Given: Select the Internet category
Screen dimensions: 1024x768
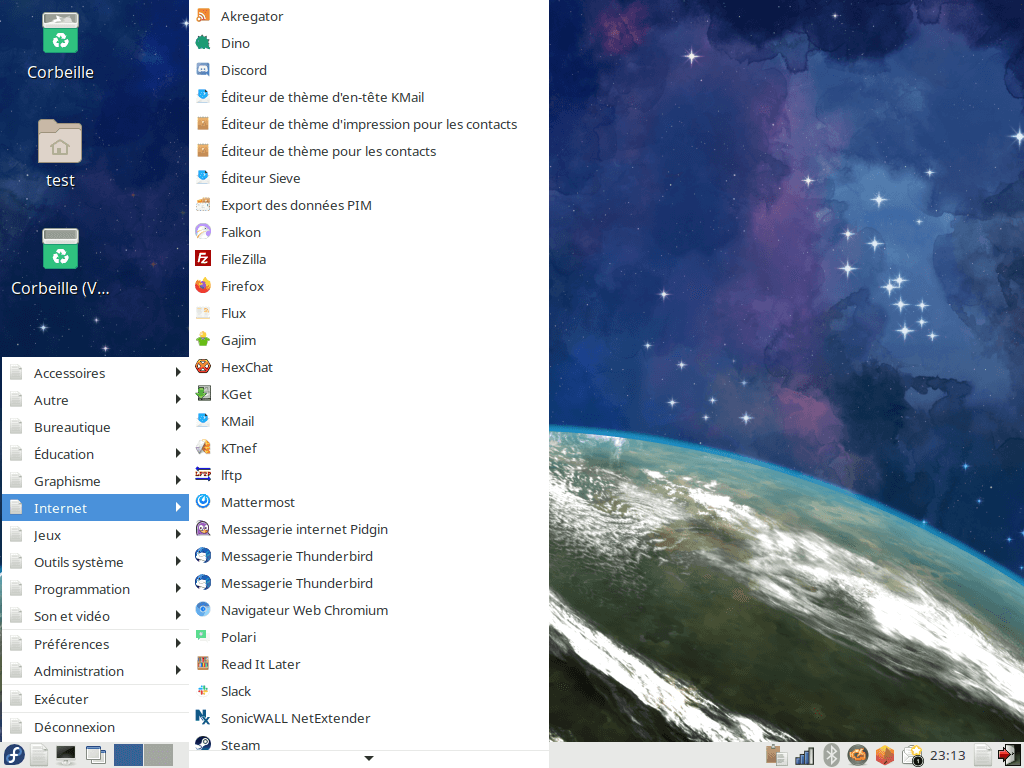Looking at the screenshot, I should pyautogui.click(x=95, y=507).
